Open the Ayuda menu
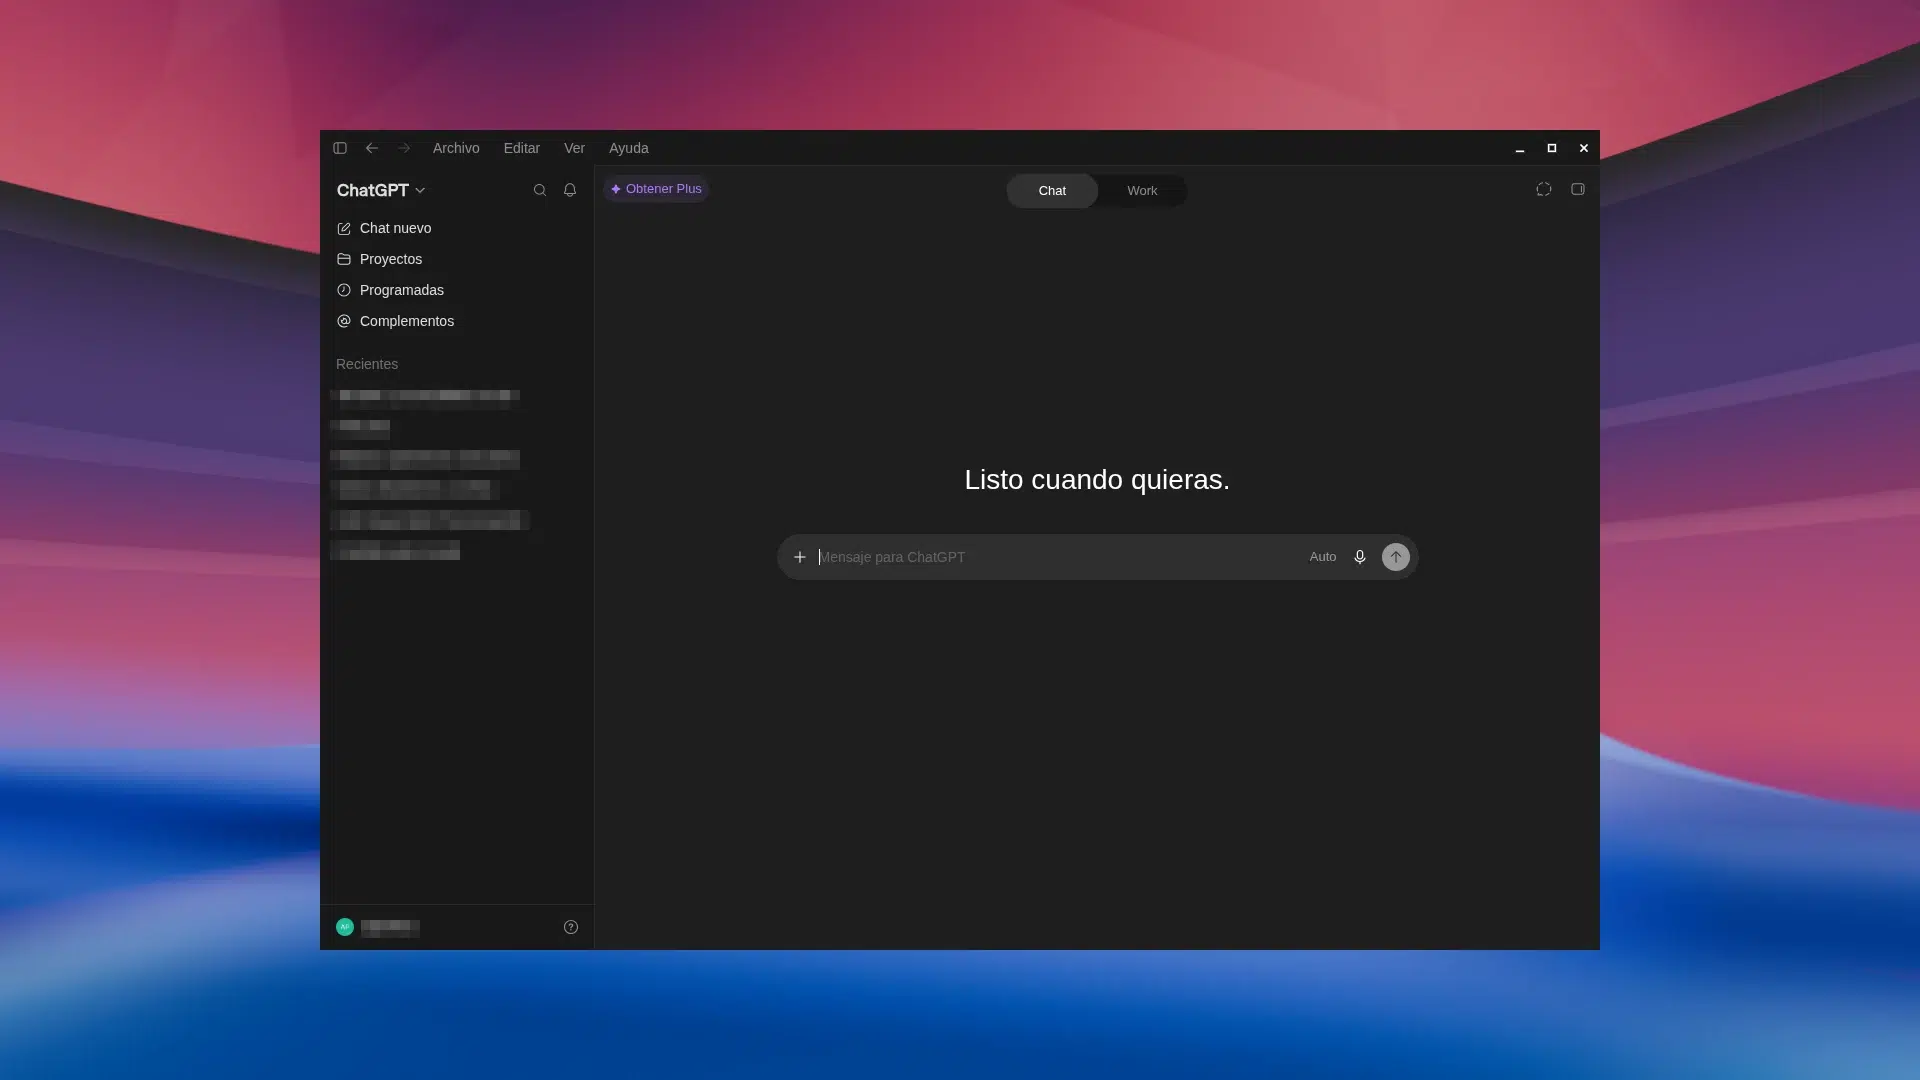 (629, 148)
